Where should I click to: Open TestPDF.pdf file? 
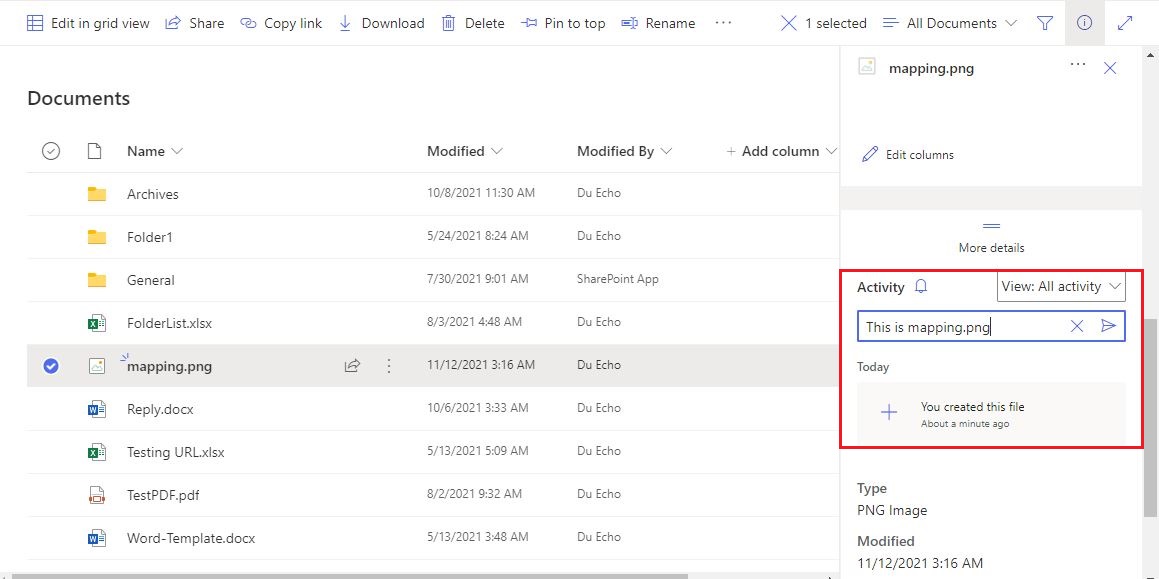tap(163, 495)
